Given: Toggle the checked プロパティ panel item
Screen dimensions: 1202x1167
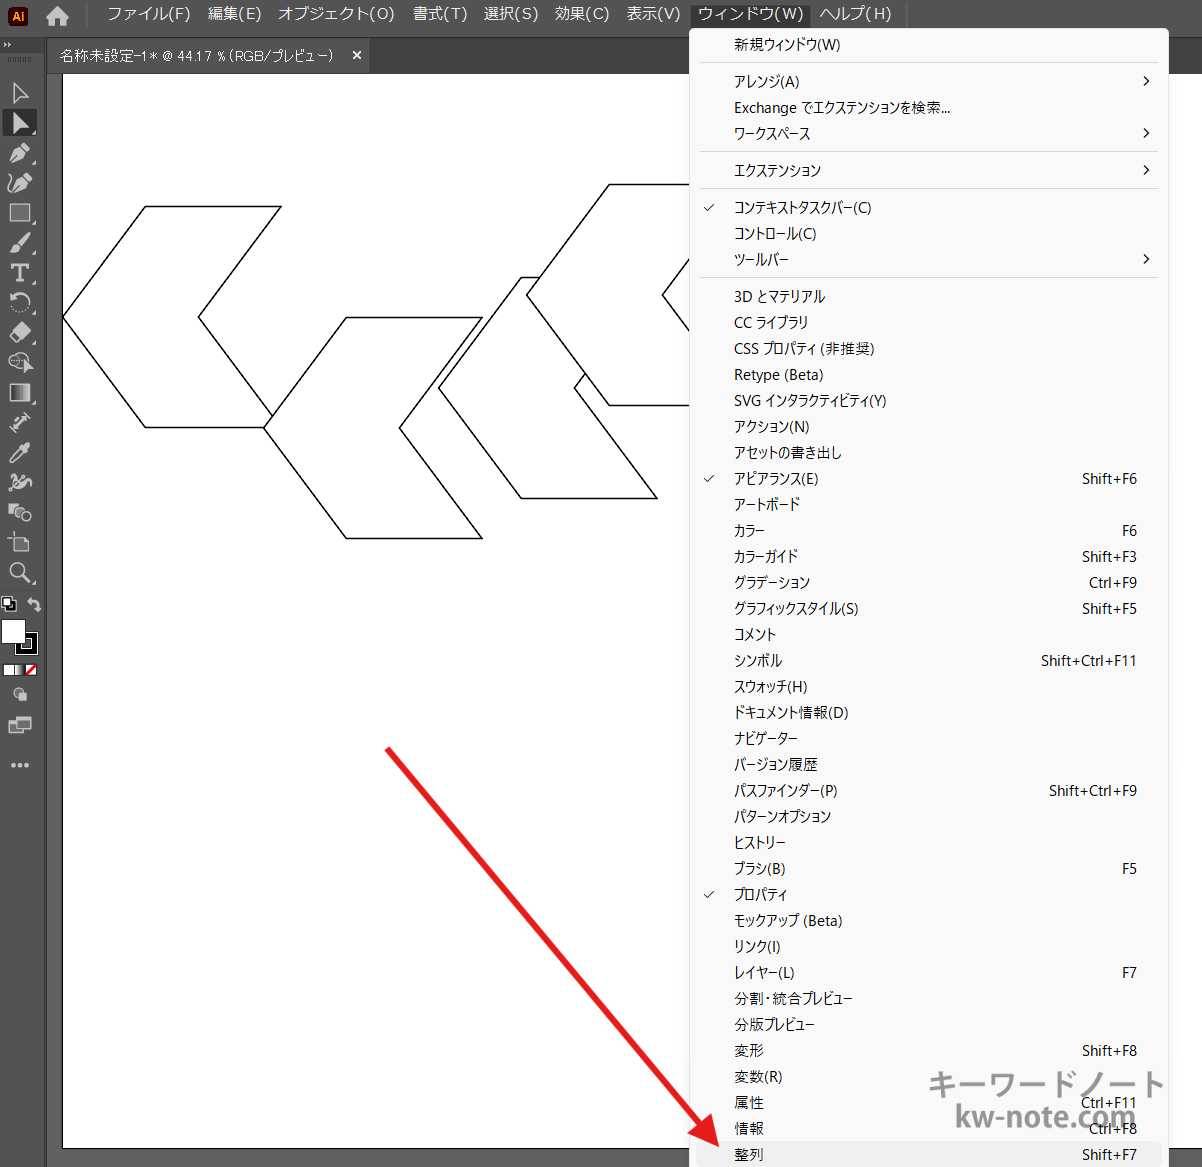Looking at the screenshot, I should 760,895.
